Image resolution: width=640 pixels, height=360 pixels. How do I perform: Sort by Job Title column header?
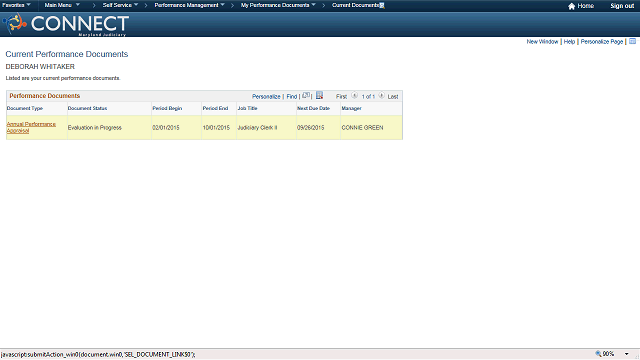[x=247, y=109]
